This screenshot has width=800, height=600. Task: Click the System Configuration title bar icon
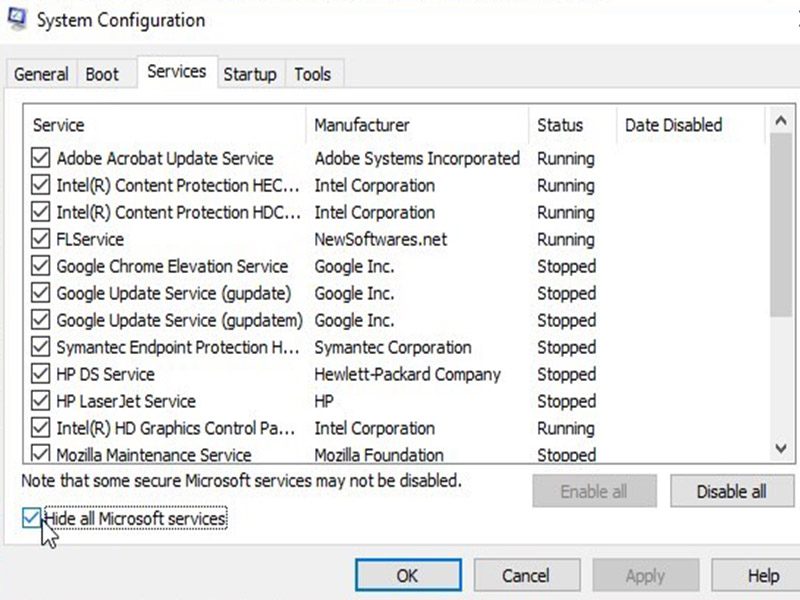(16, 19)
